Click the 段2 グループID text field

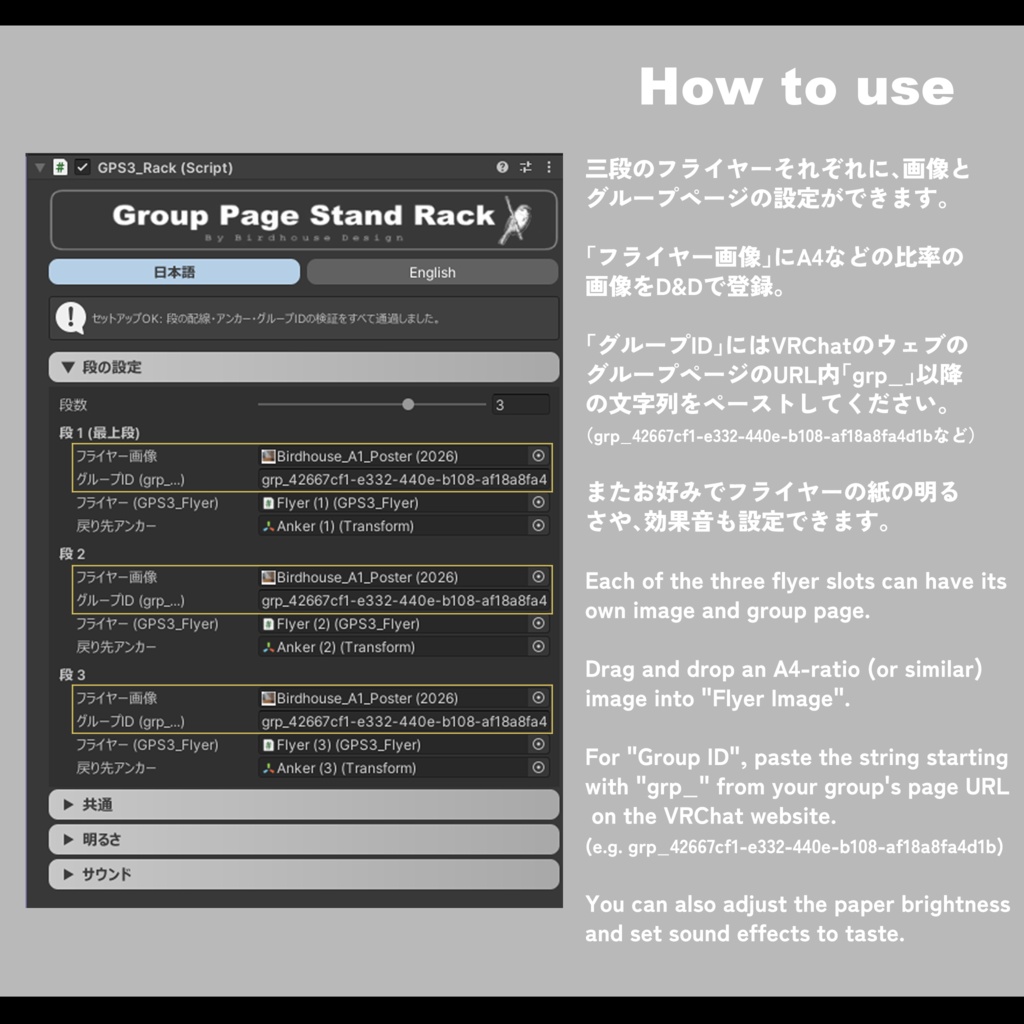click(404, 600)
